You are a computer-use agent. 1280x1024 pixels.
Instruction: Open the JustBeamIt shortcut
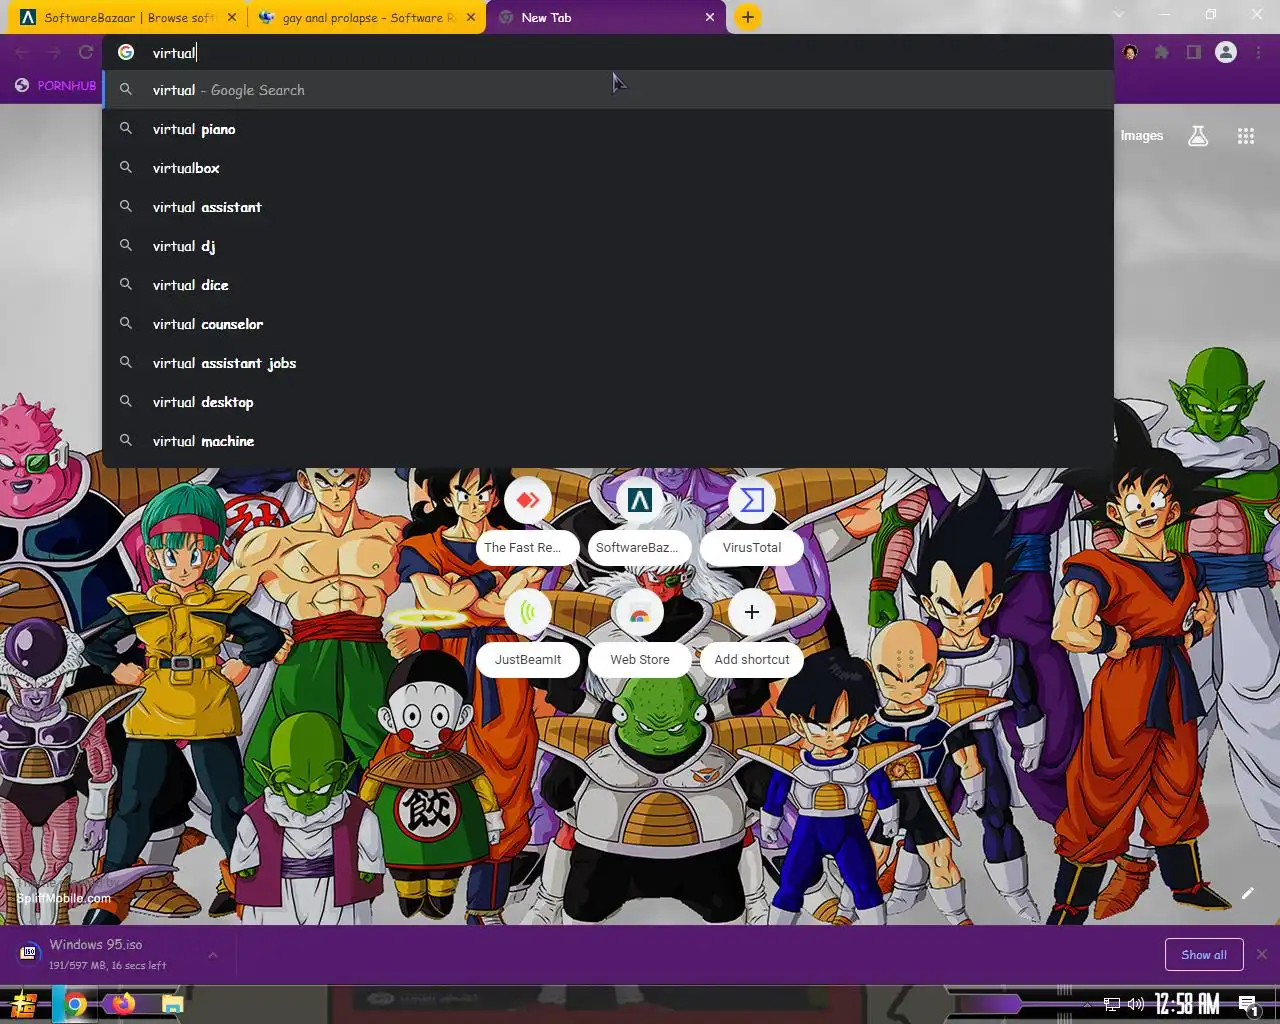click(x=528, y=633)
